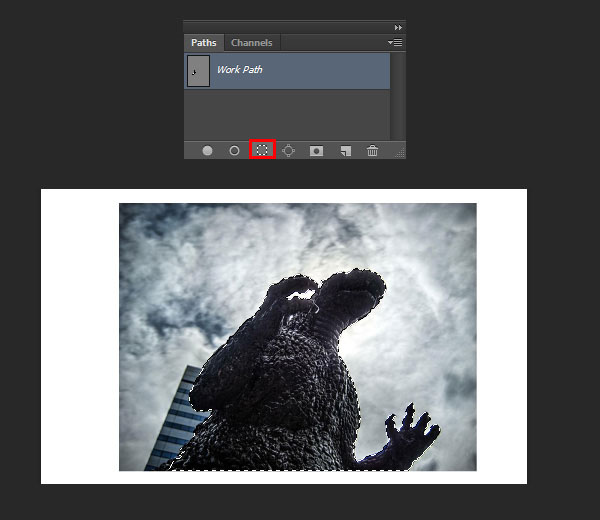Click the Godzilla photo on canvas
This screenshot has height=520, width=600.
pos(298,337)
